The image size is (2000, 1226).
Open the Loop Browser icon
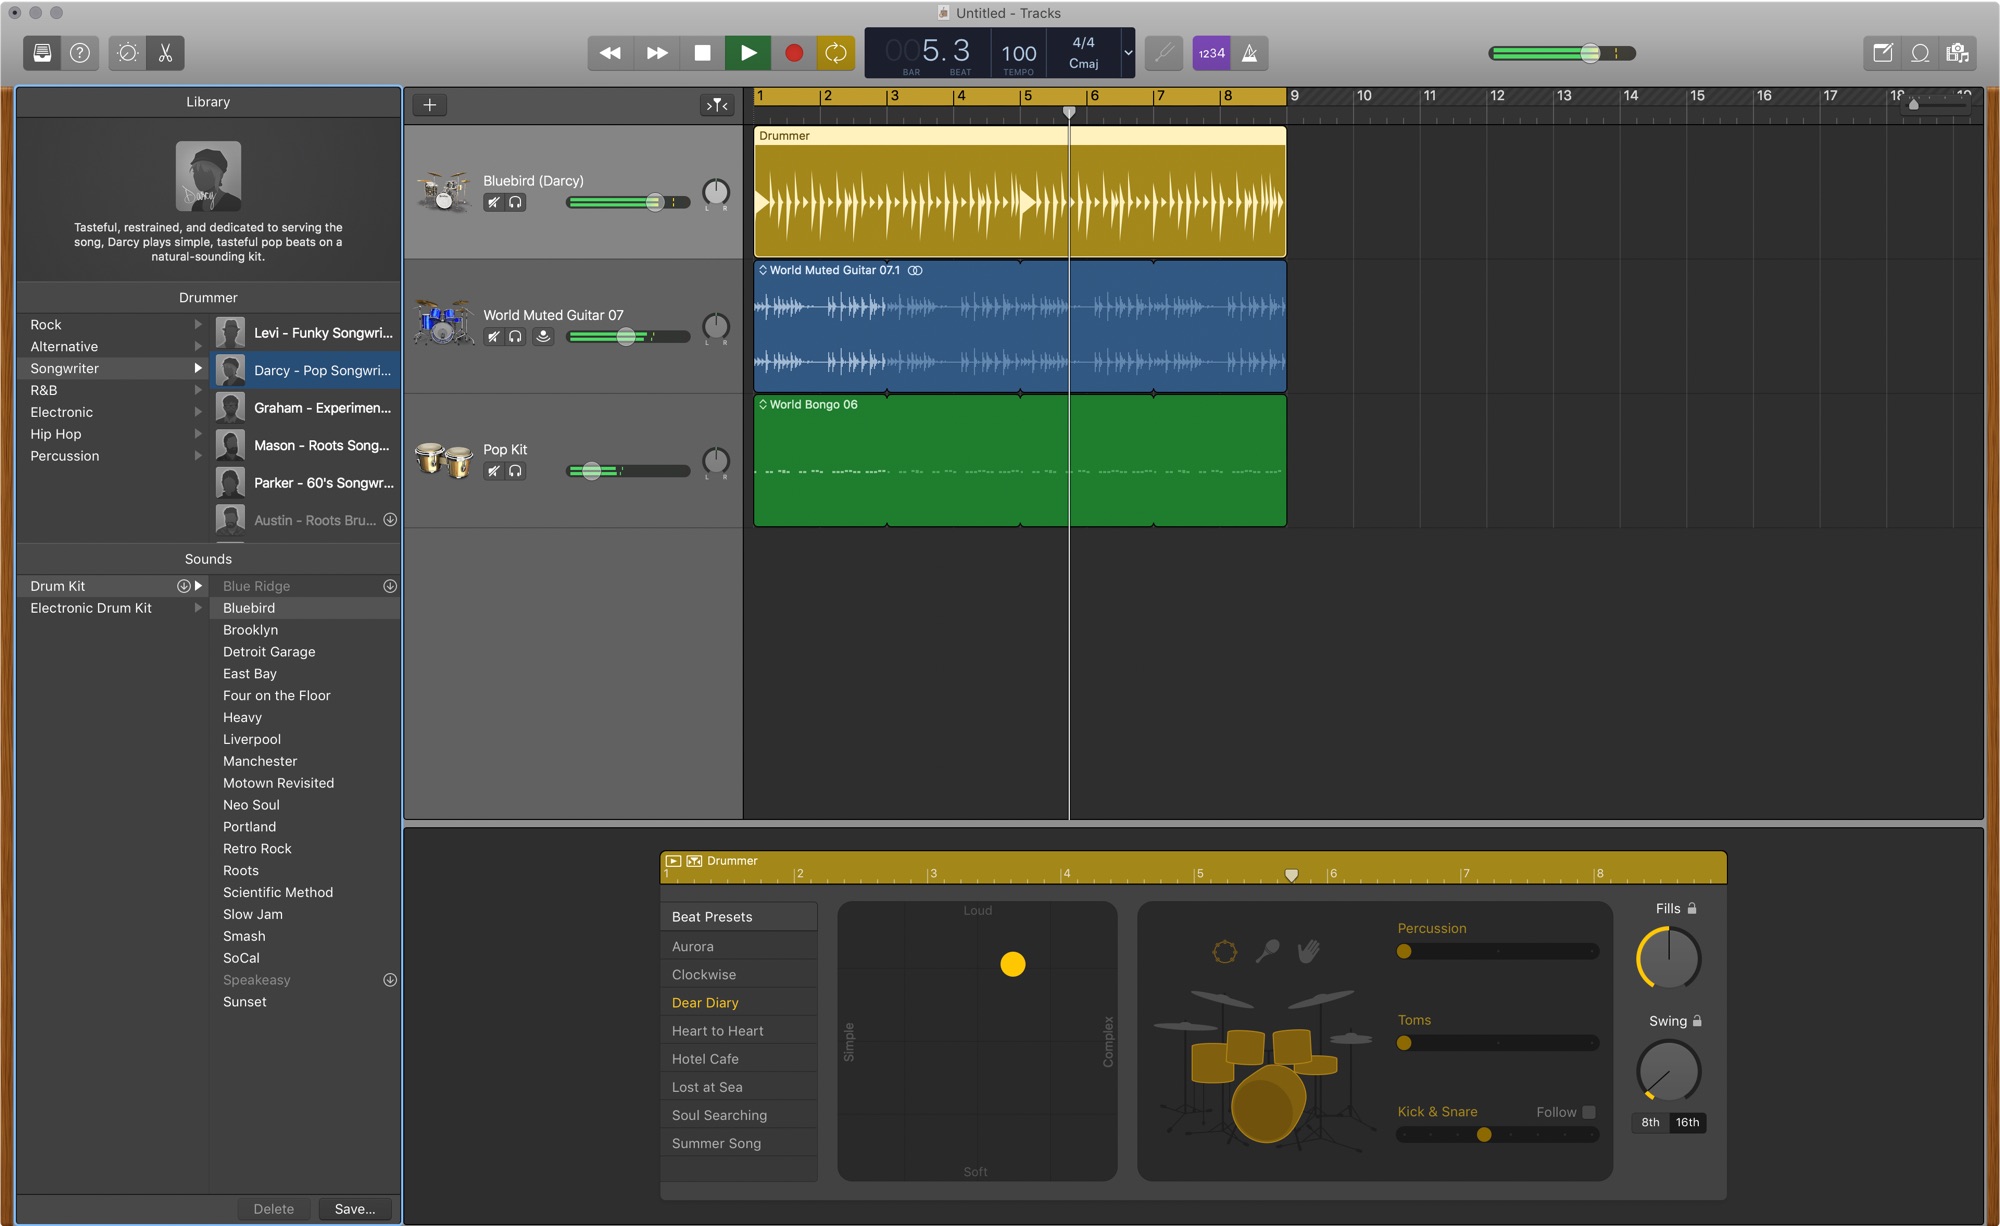[x=1920, y=53]
